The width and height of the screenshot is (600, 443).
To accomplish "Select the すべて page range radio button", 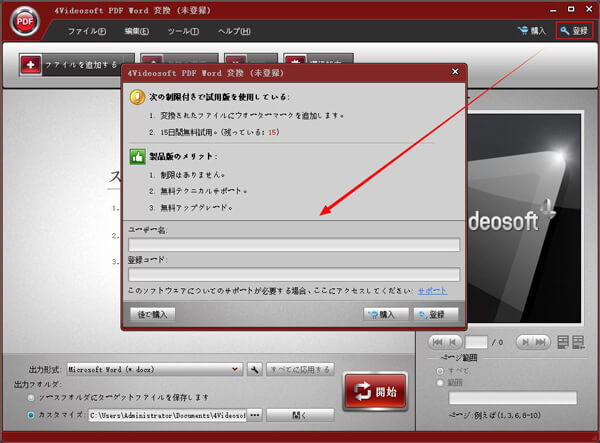I will (440, 371).
